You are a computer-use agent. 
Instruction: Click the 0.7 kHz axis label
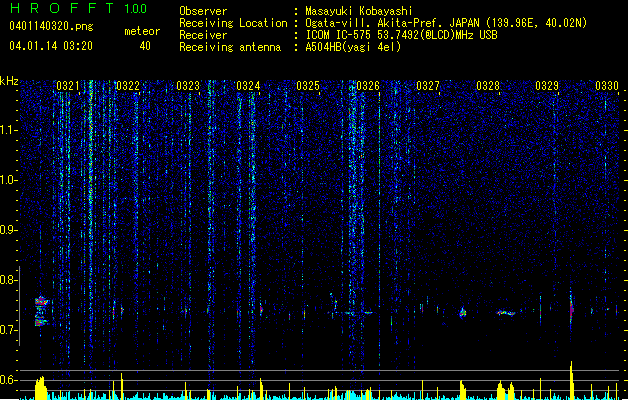click(x=9, y=330)
